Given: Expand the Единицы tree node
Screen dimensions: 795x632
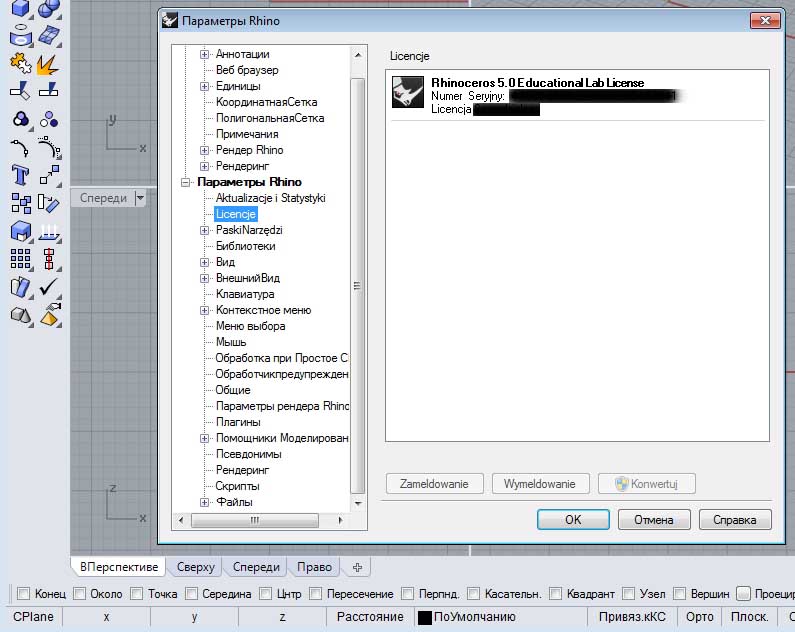Looking at the screenshot, I should [x=204, y=86].
